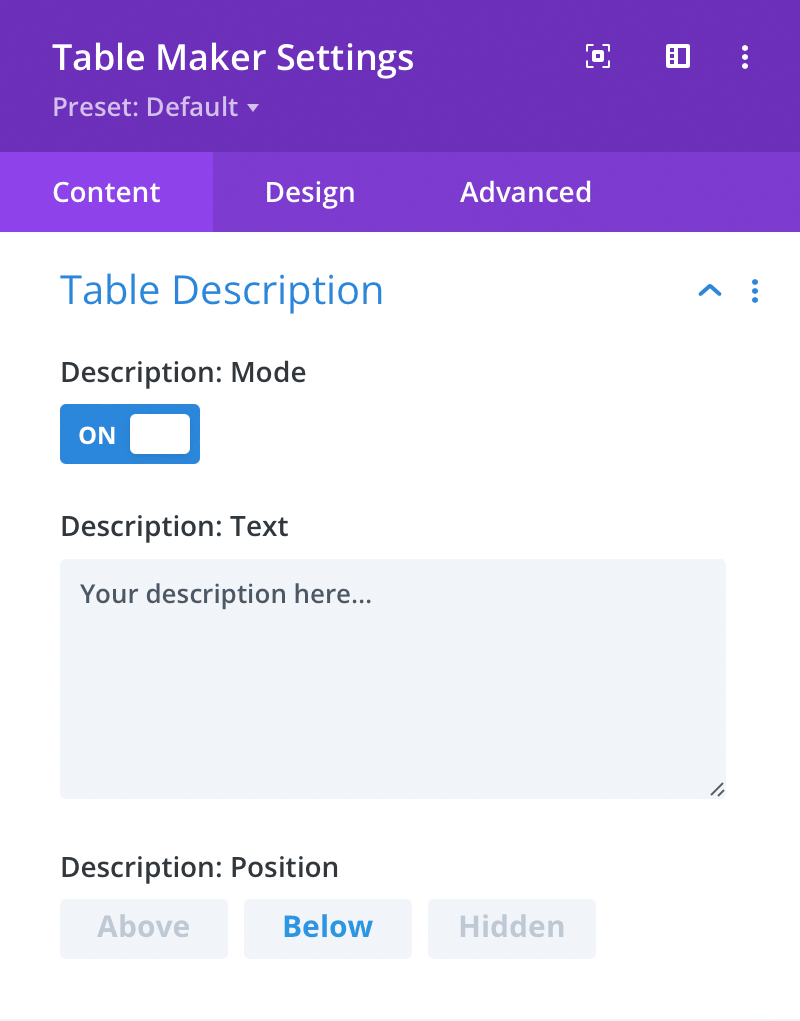Snap the settings modal to sidebar

pos(678,57)
